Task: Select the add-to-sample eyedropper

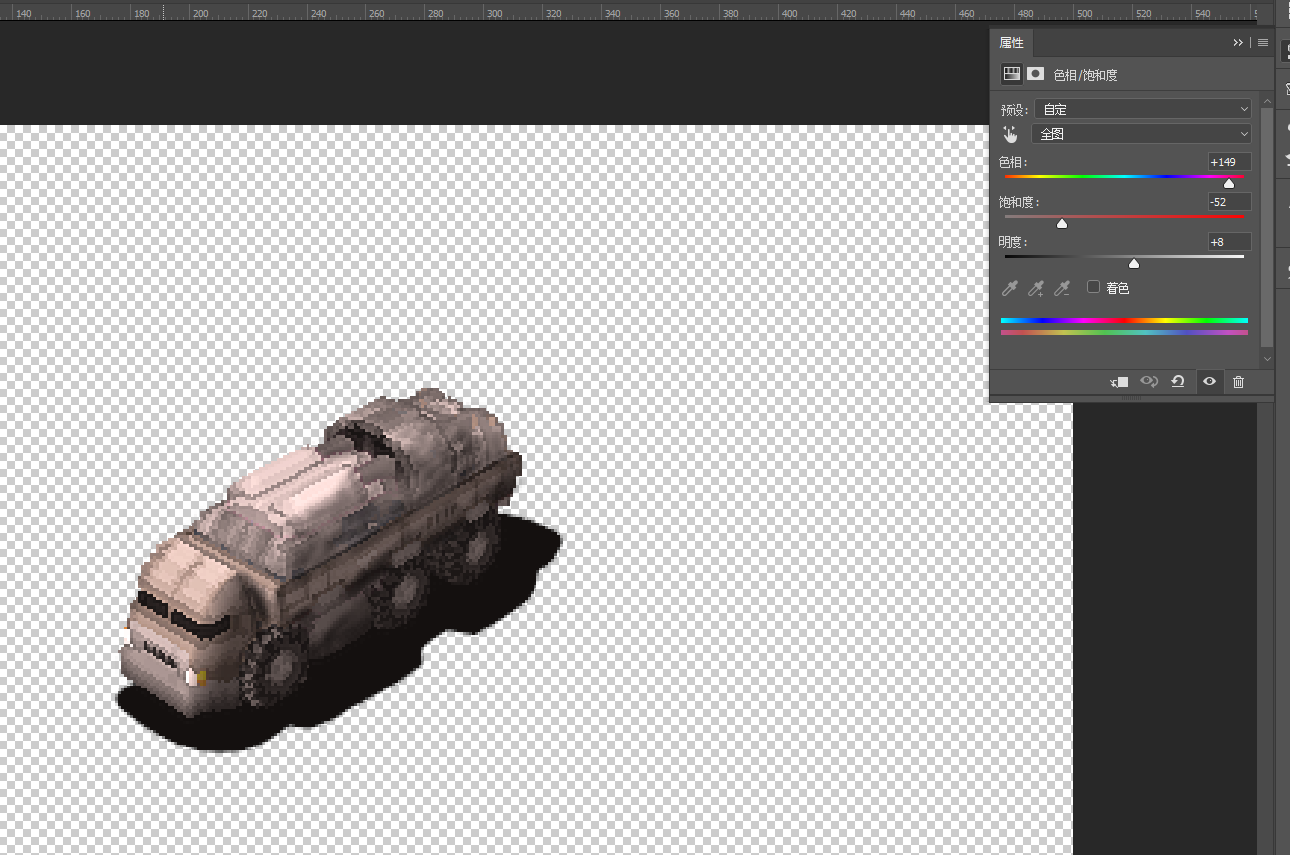Action: tap(1037, 288)
